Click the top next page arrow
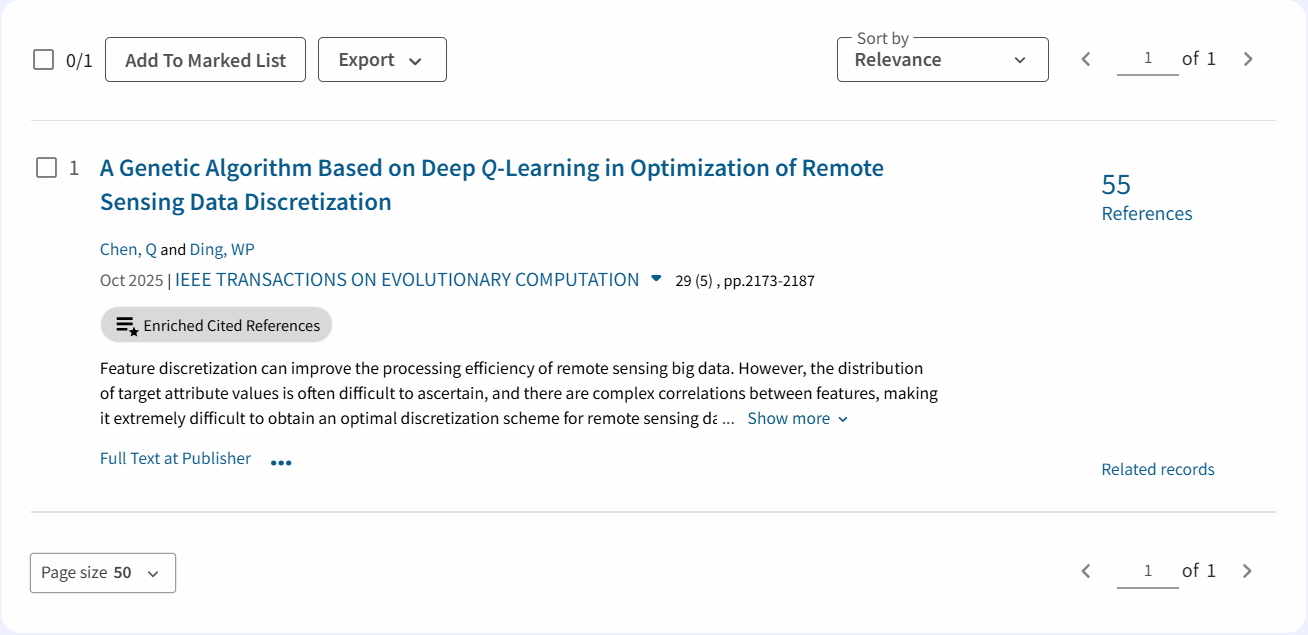 click(1248, 59)
